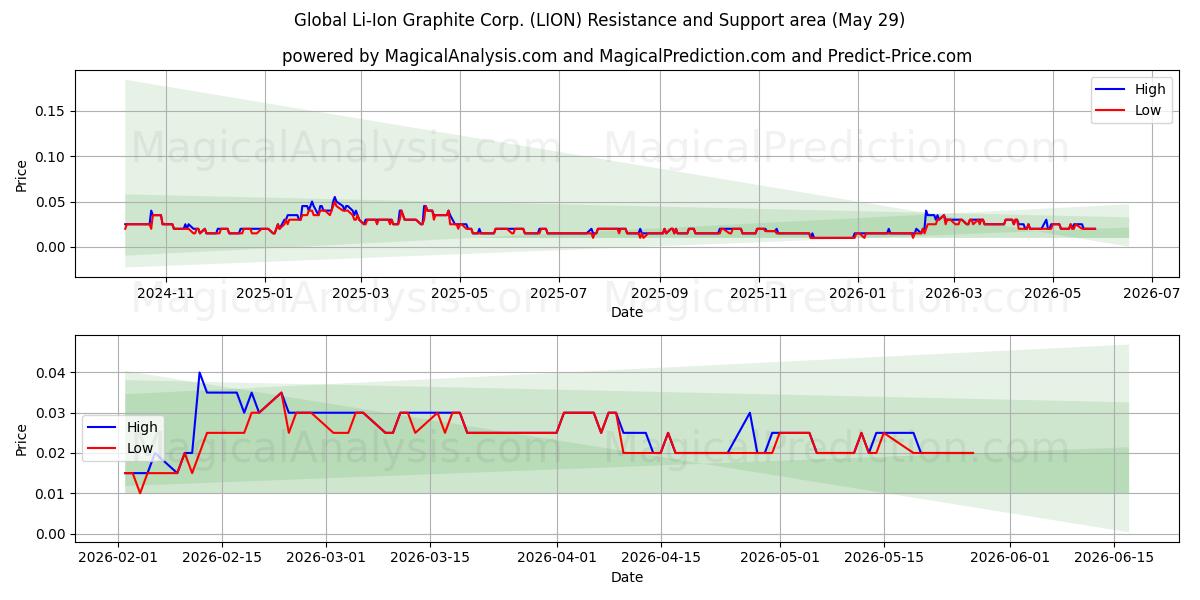Click the 2026-04-01 tick label on bottom chart
Image resolution: width=1200 pixels, height=600 pixels.
pos(556,558)
